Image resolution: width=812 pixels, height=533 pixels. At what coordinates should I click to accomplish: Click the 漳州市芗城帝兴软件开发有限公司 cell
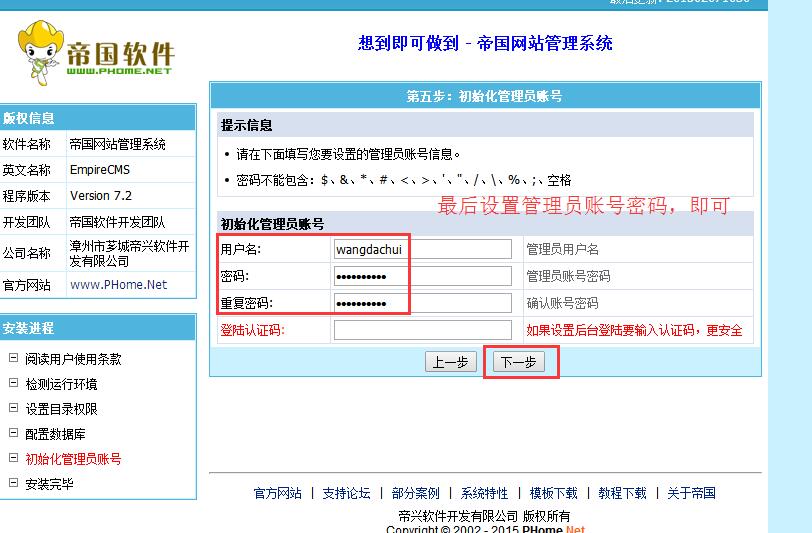[131, 253]
